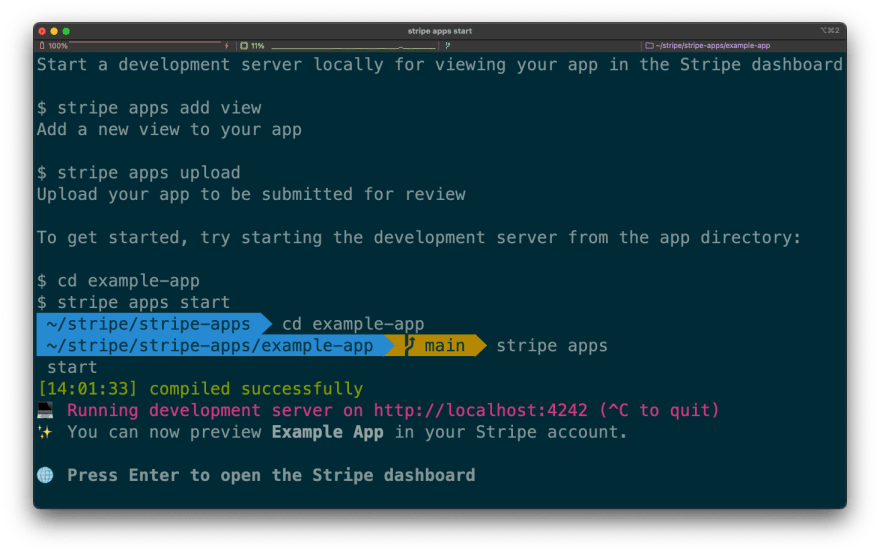Click the text $ stripe apps add view
Viewport: 880px width, 553px height.
coord(149,108)
